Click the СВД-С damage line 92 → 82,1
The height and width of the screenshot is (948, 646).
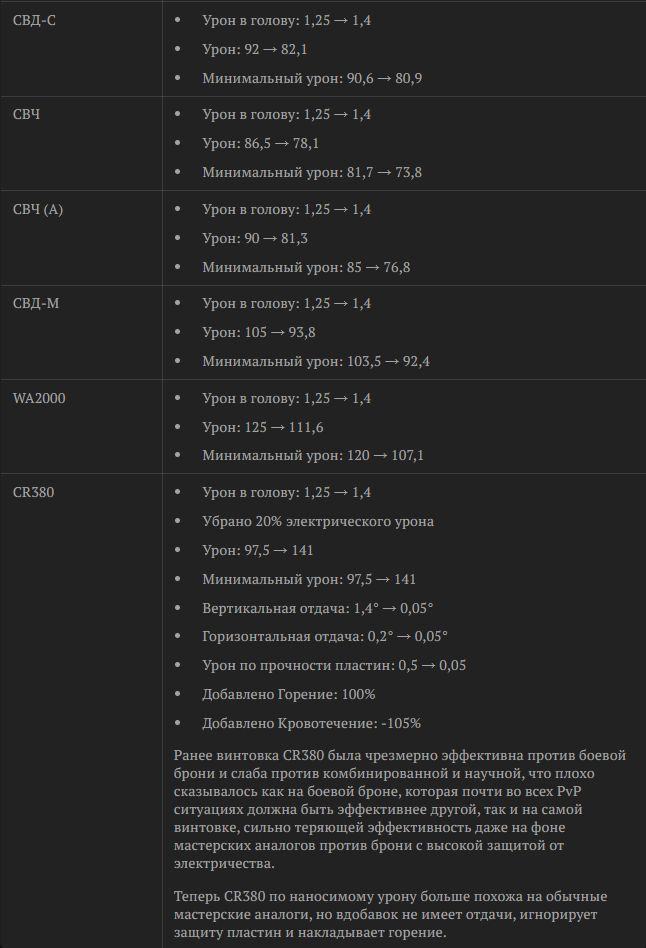255,50
